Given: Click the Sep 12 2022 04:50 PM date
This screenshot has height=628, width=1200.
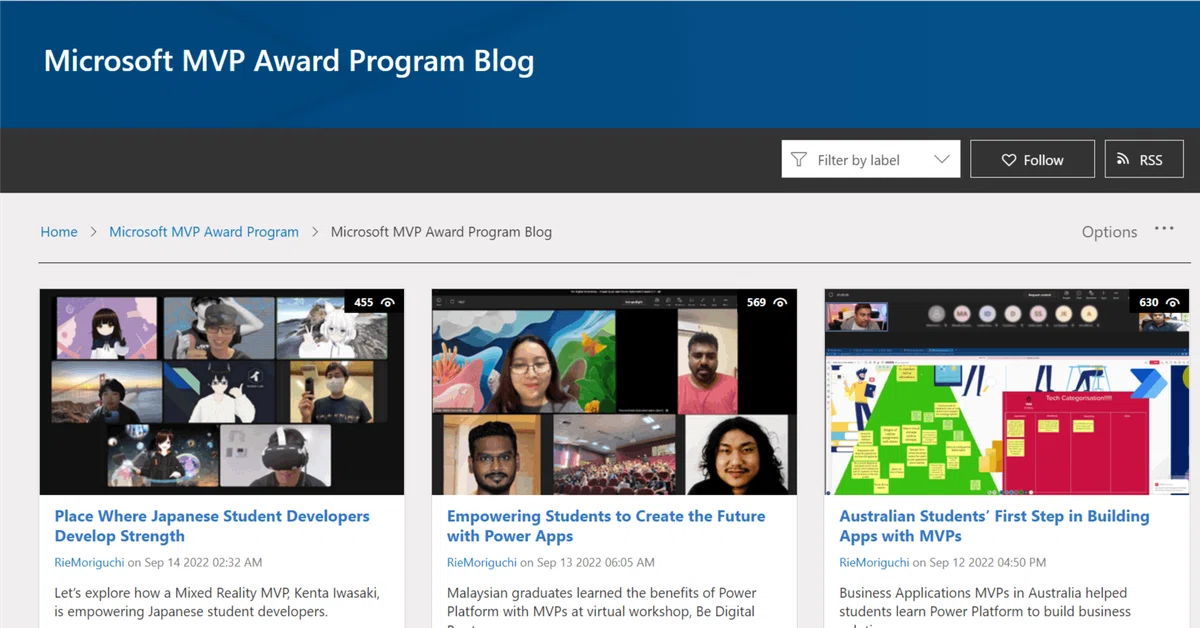Looking at the screenshot, I should (989, 562).
